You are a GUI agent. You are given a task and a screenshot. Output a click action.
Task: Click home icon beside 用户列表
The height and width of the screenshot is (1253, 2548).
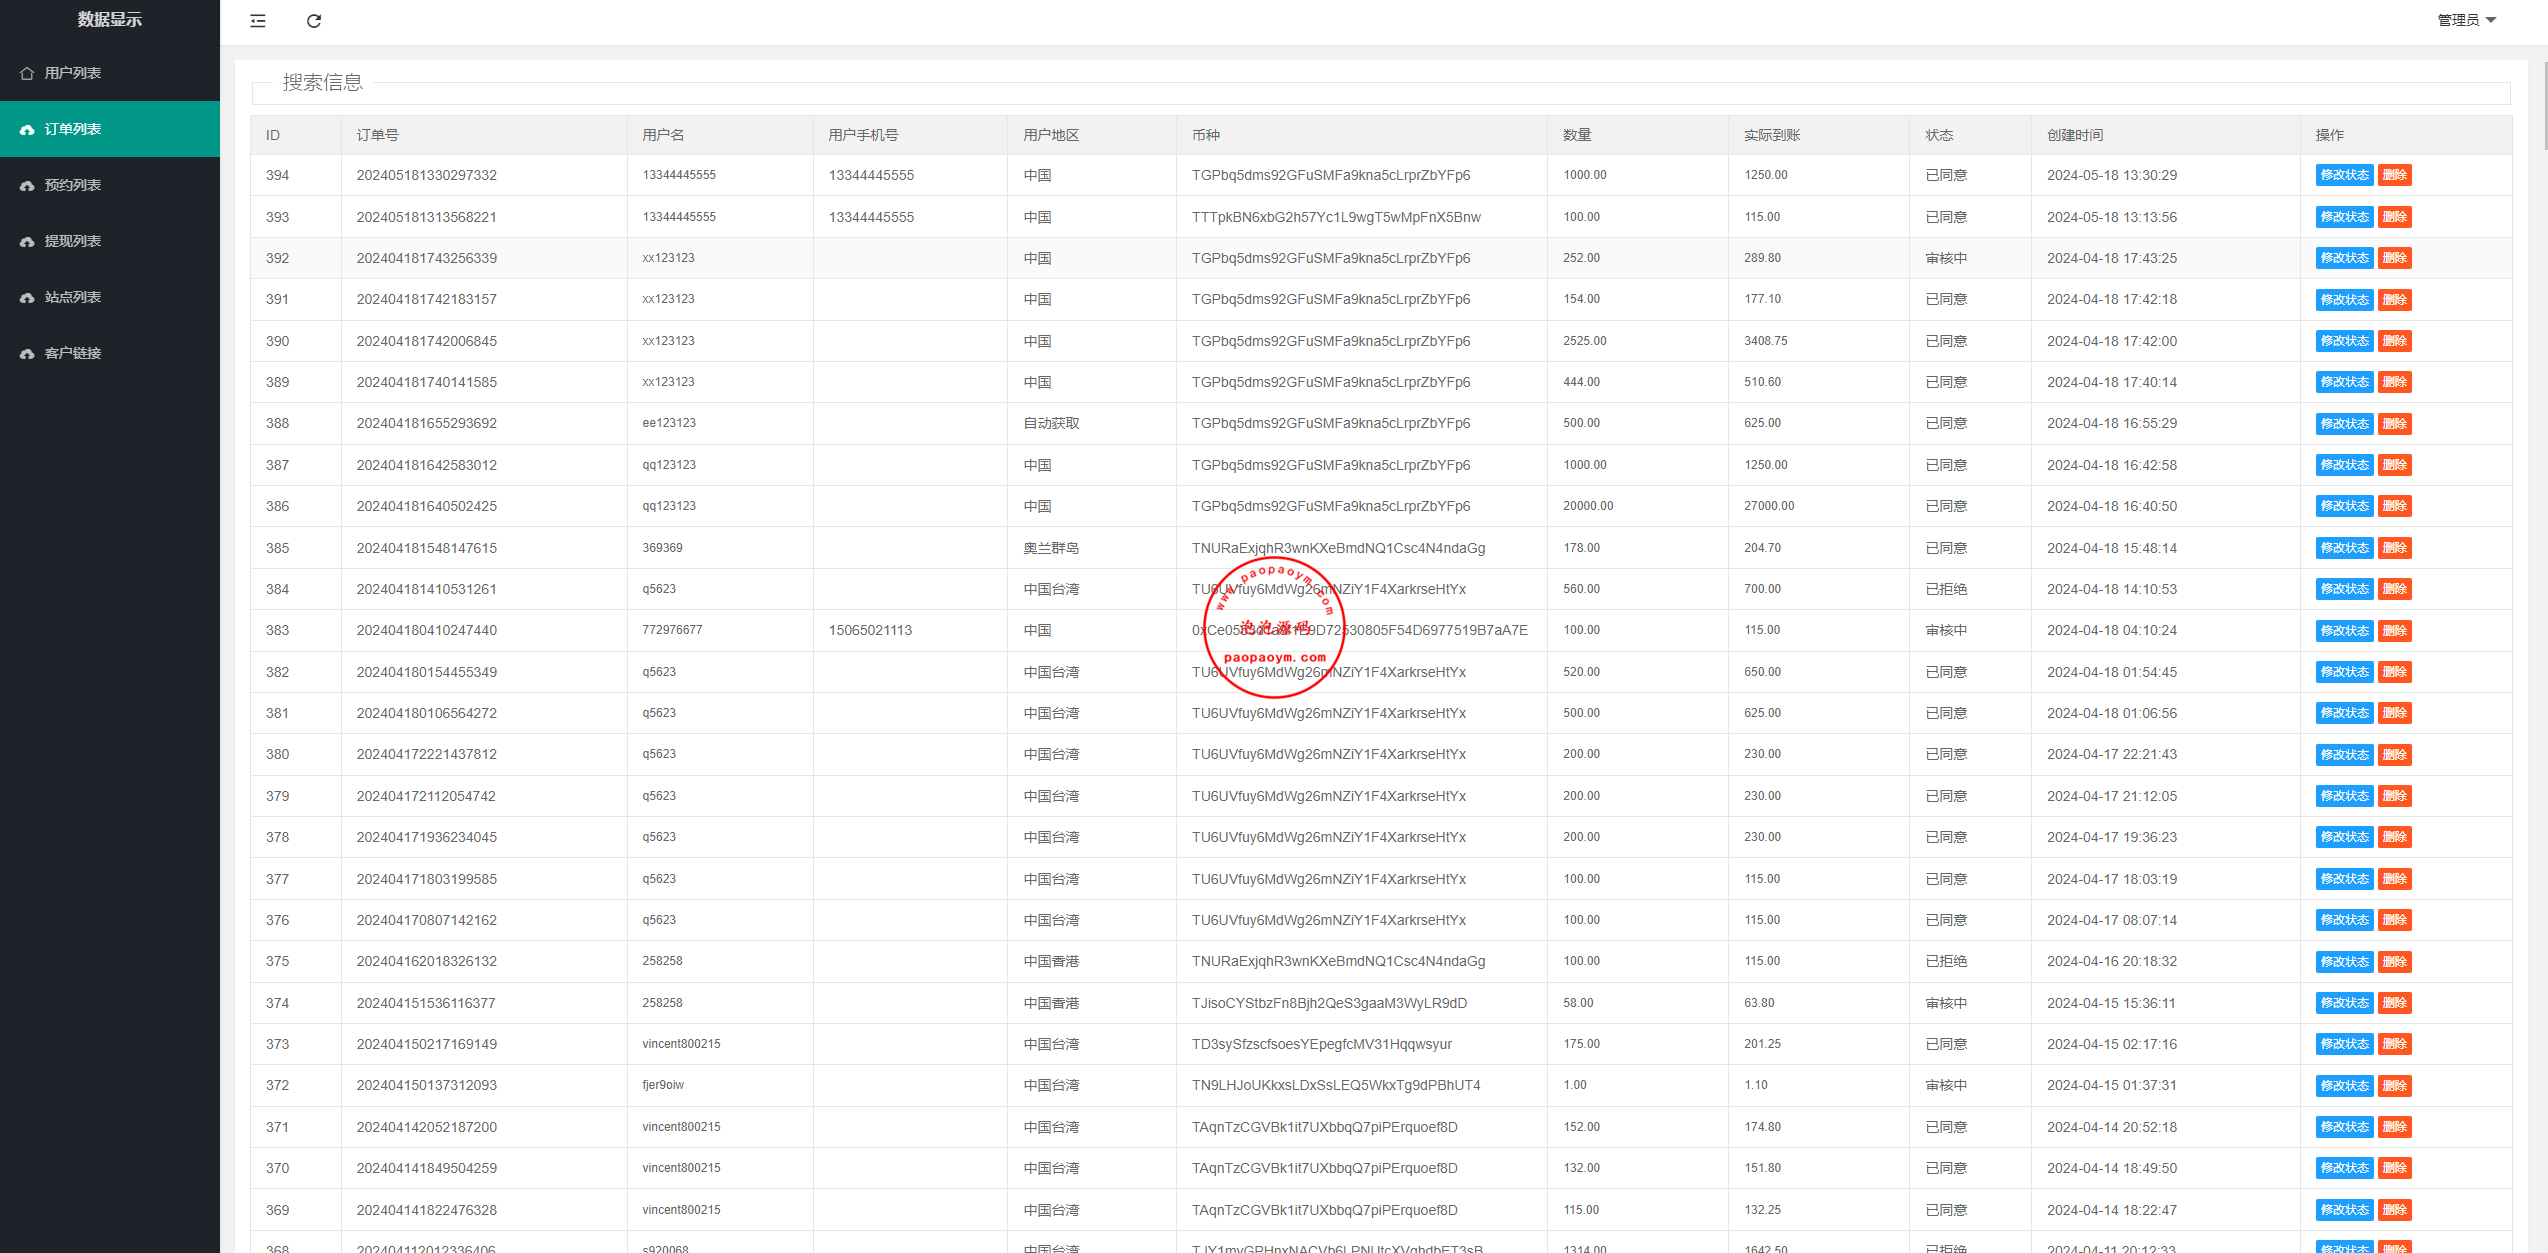pyautogui.click(x=27, y=73)
